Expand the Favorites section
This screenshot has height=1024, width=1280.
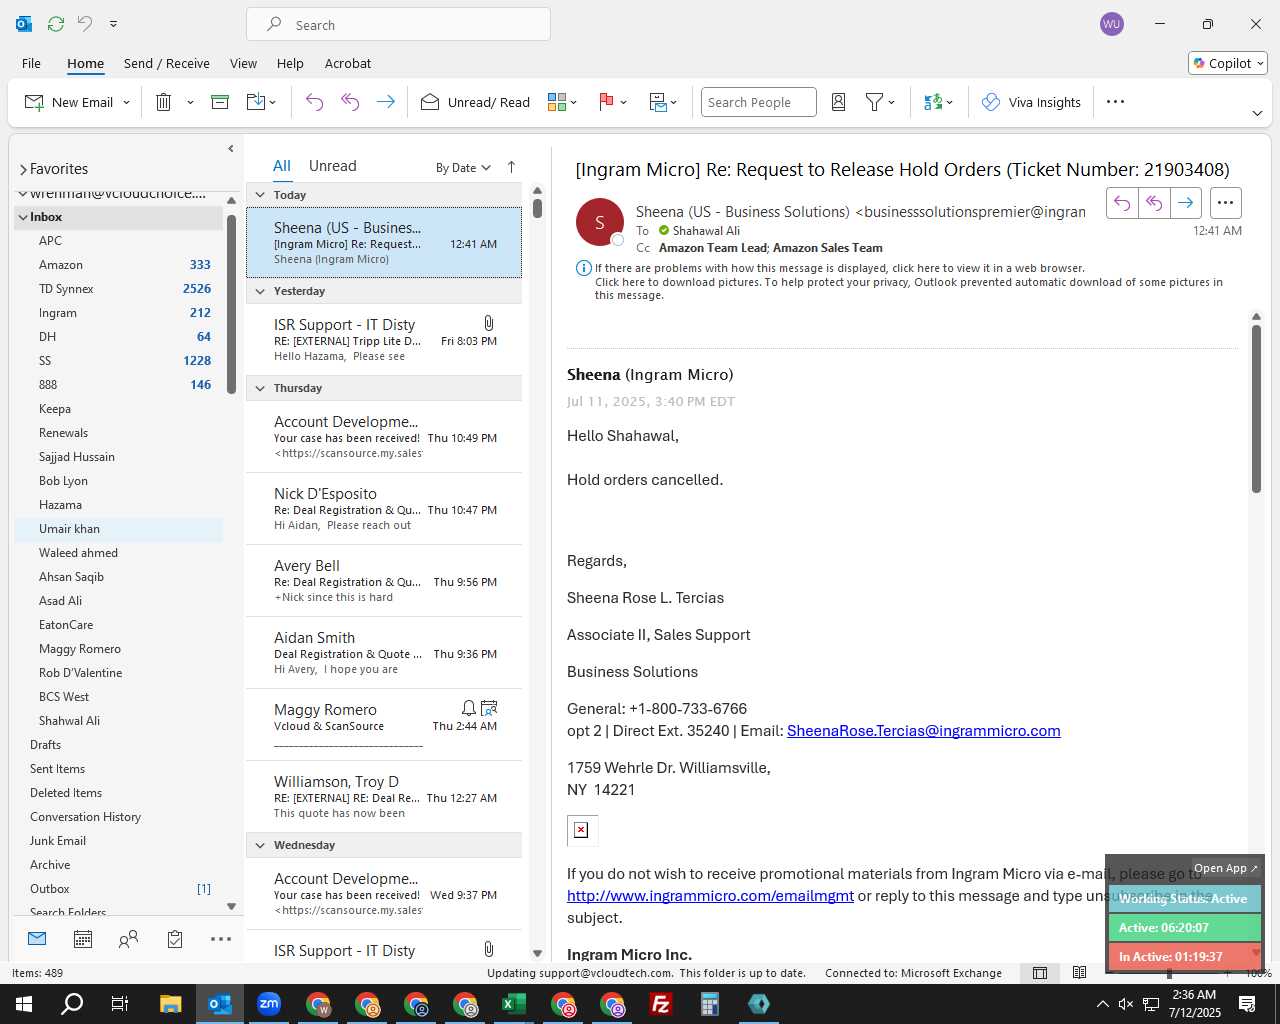(x=22, y=170)
